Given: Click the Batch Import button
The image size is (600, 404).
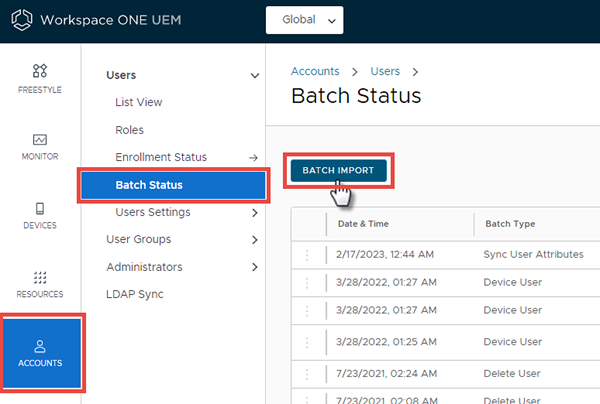Looking at the screenshot, I should point(339,171).
